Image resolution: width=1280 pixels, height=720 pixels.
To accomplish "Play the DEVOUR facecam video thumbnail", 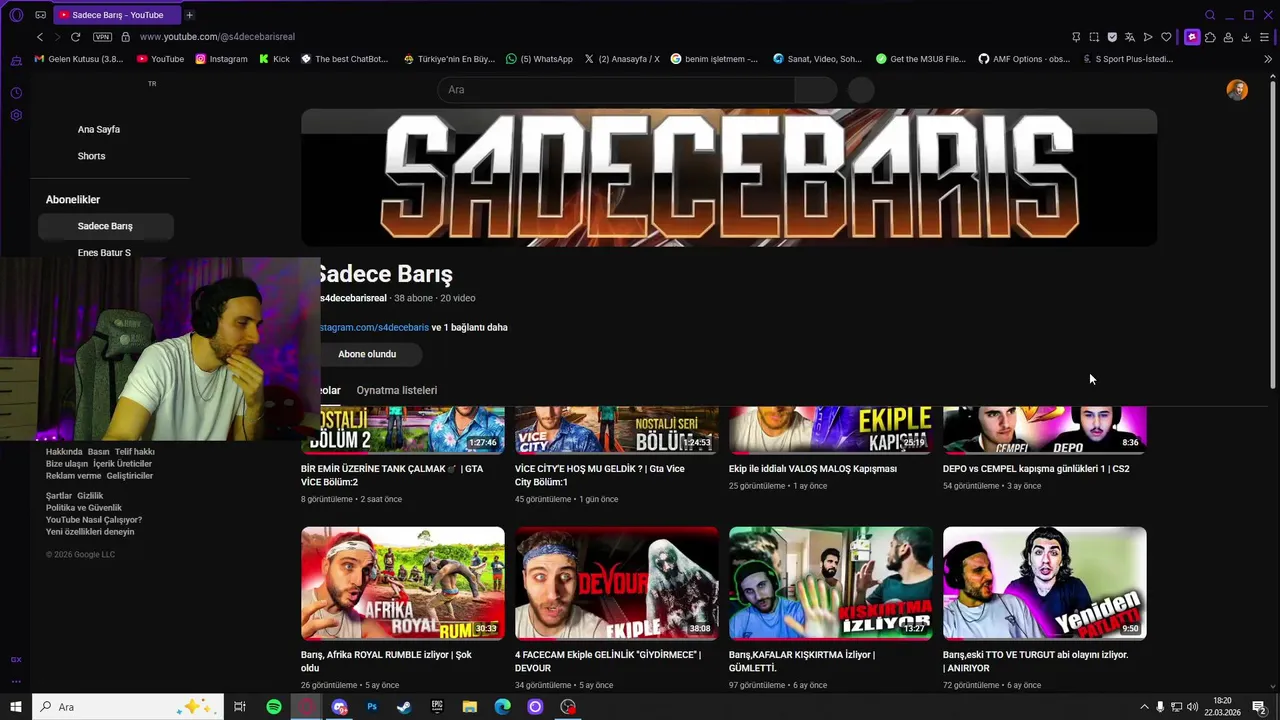I will [616, 583].
